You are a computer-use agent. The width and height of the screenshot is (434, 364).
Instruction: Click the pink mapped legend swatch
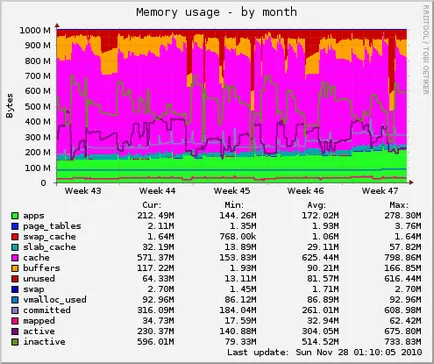coord(15,321)
